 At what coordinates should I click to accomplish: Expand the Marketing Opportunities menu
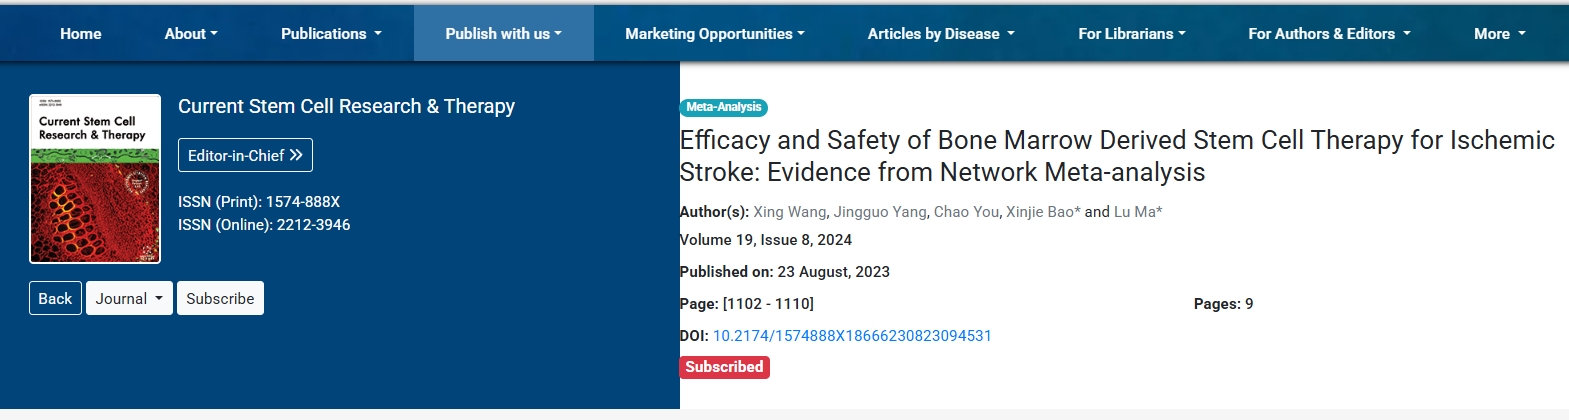(714, 34)
